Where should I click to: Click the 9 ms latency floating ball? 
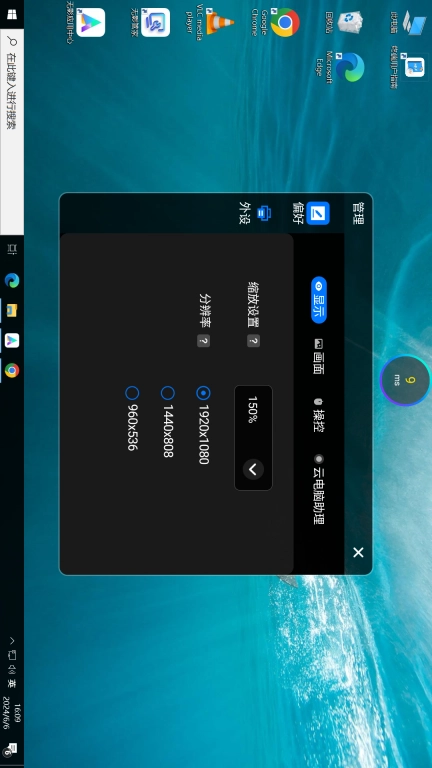click(x=405, y=380)
